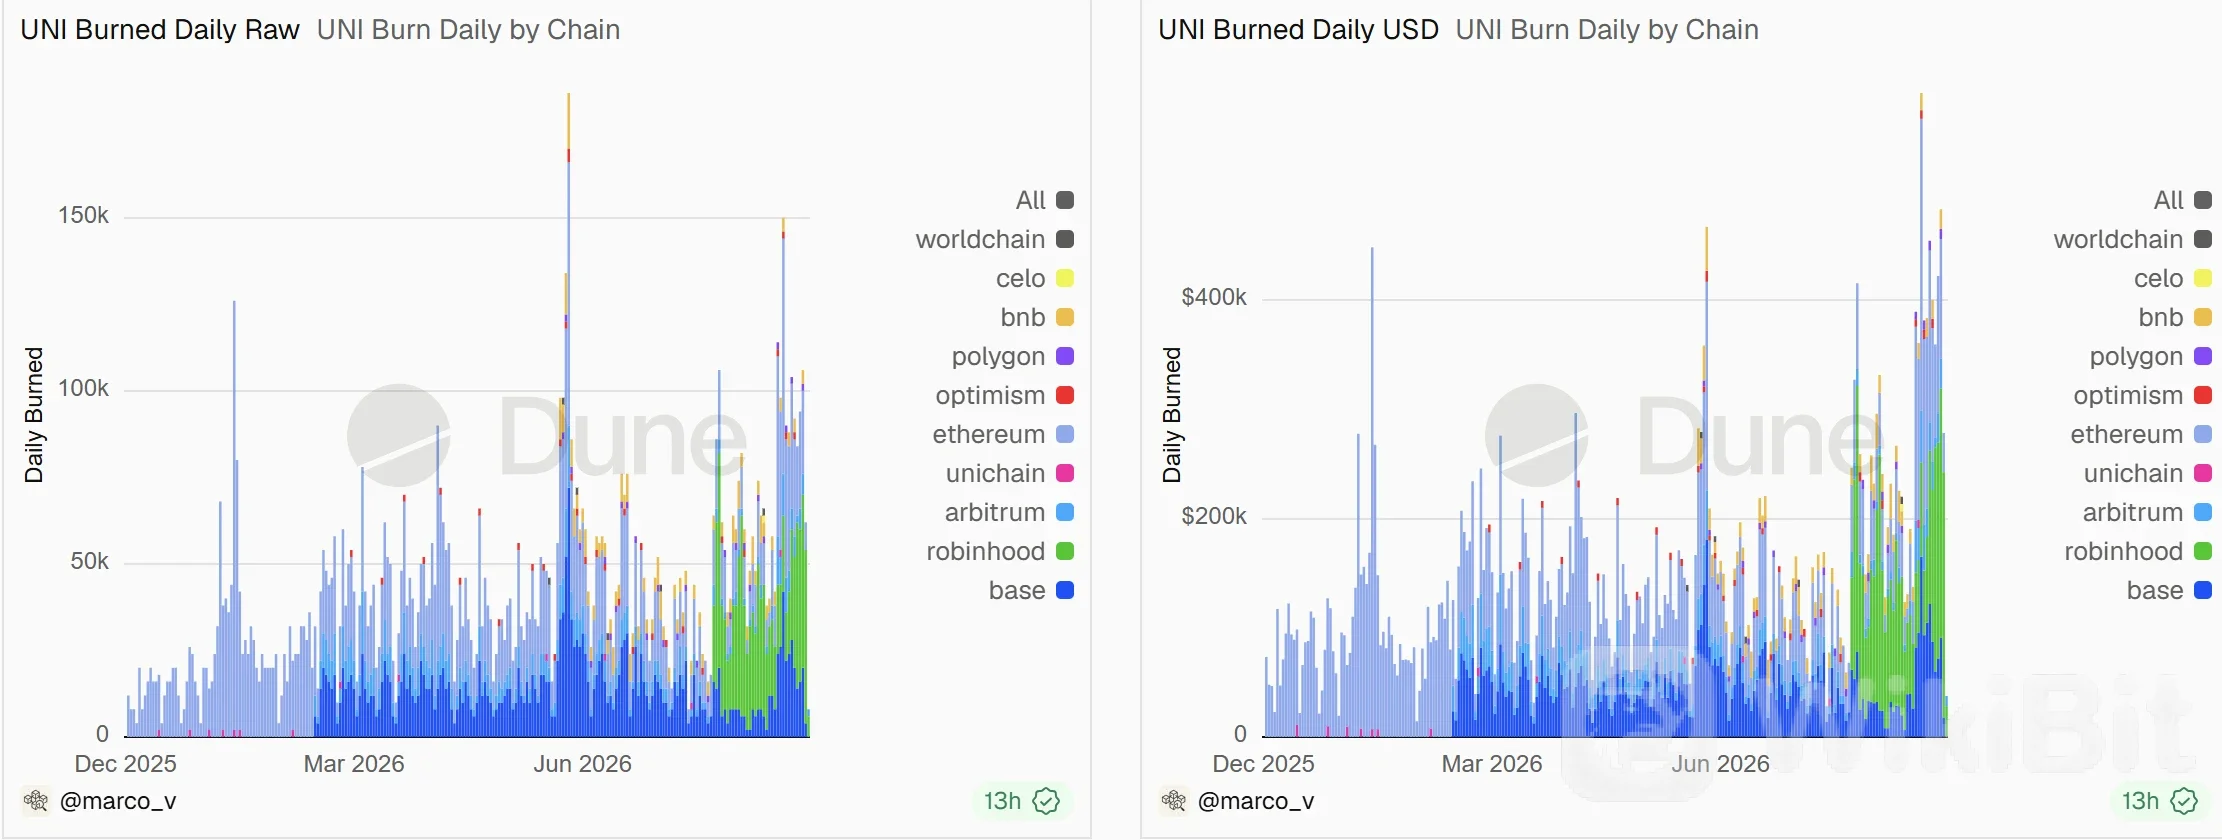Open @marco_v profile under the Daily Raw chart
2222x840 pixels.
(x=118, y=801)
